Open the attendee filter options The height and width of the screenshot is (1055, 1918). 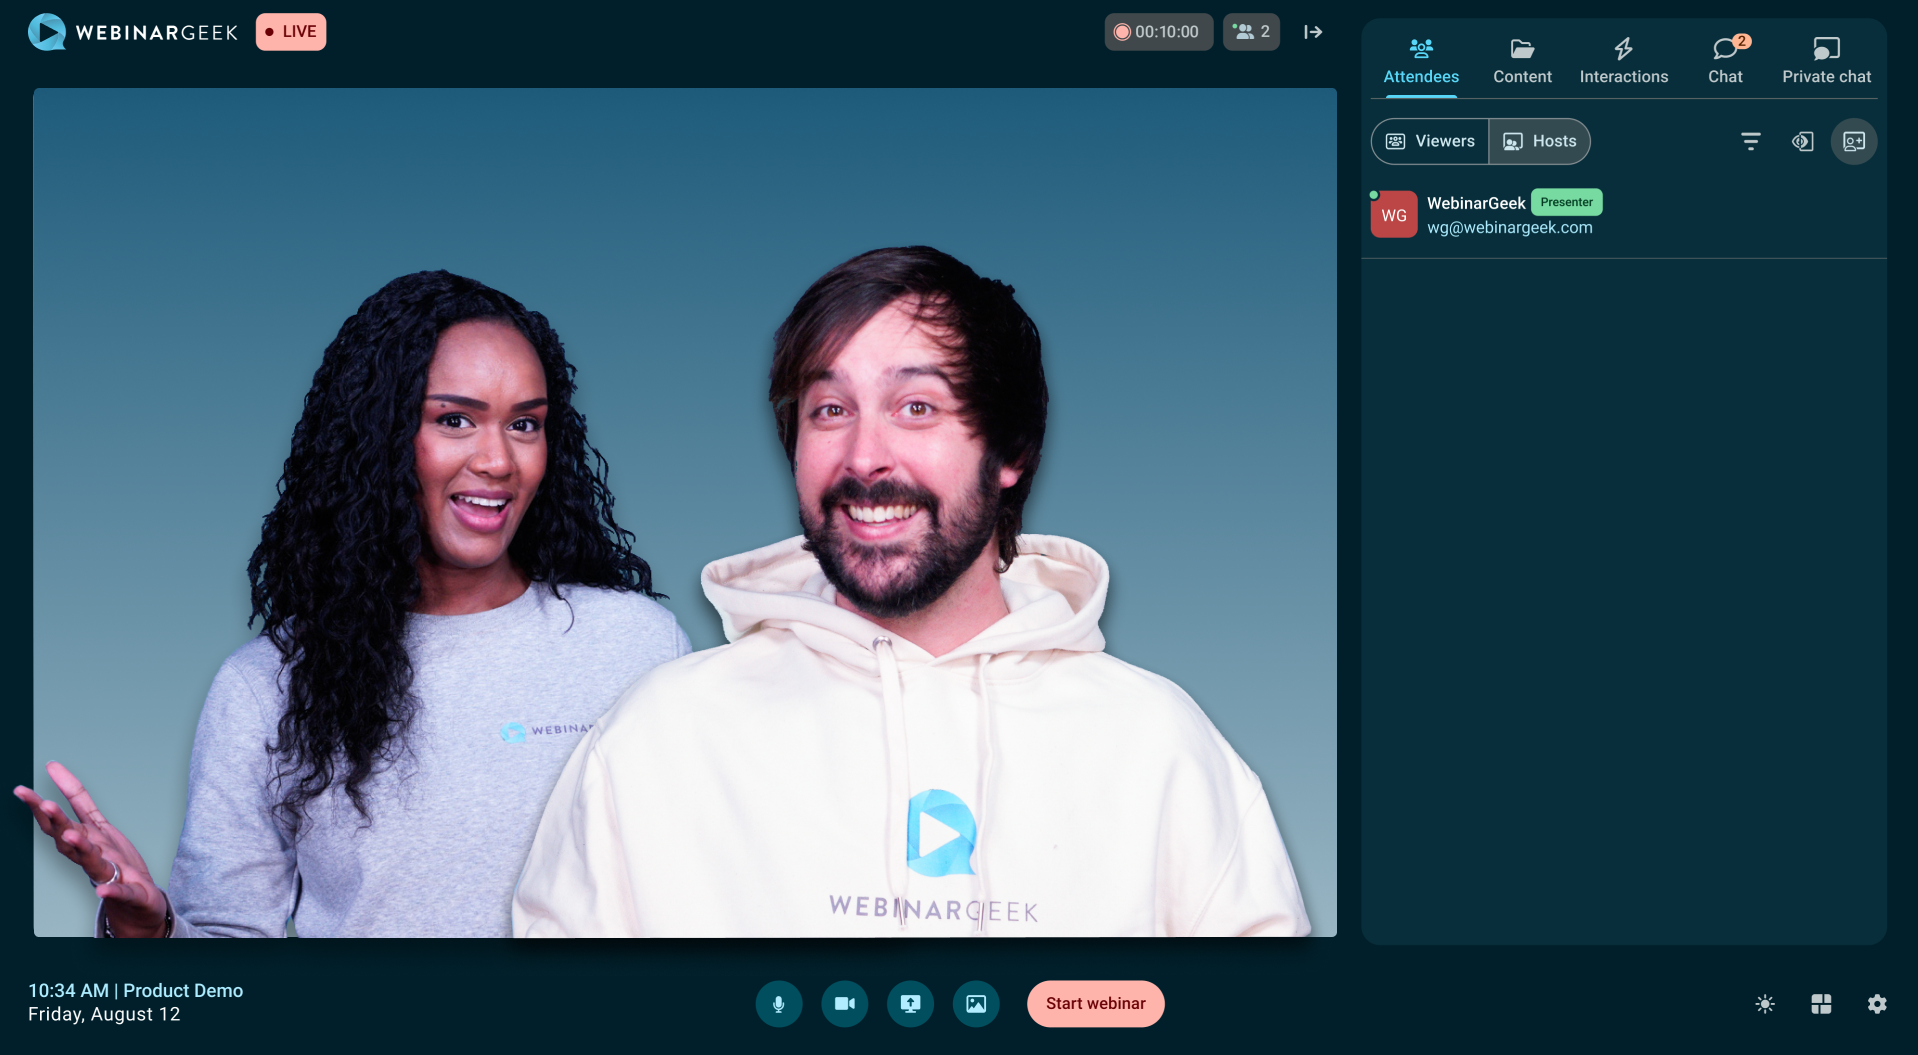coord(1750,141)
